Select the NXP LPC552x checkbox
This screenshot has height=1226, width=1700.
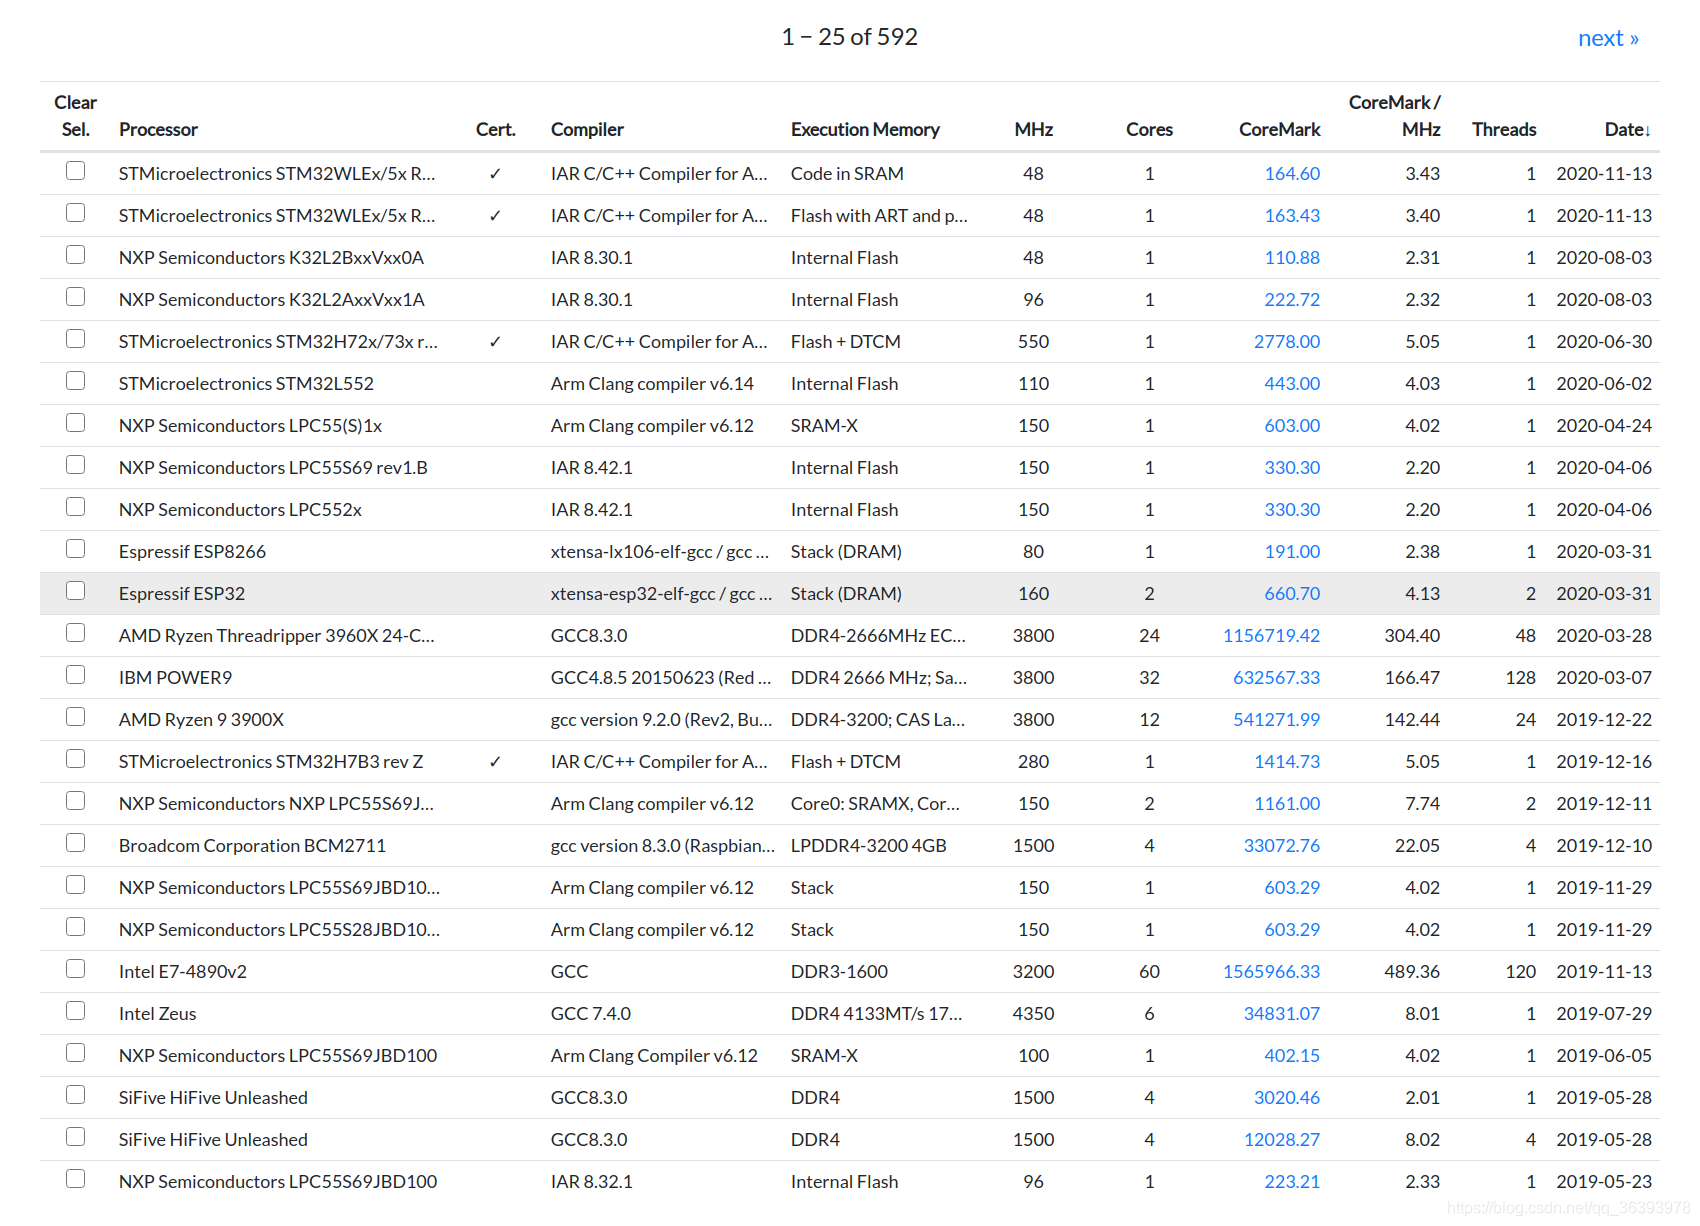coord(75,507)
